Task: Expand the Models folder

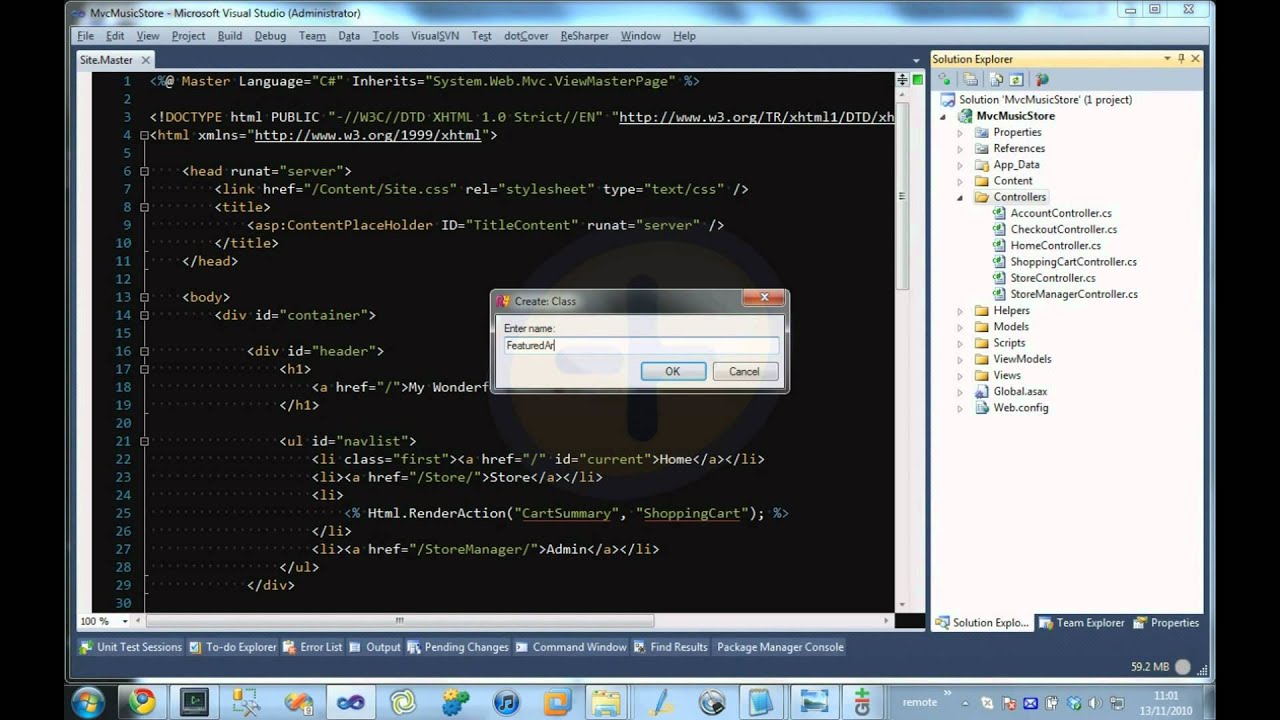Action: [960, 327]
